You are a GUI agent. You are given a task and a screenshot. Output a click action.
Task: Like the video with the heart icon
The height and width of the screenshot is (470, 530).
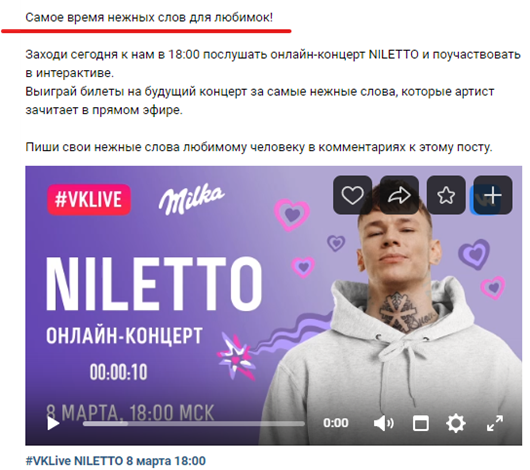tap(353, 195)
